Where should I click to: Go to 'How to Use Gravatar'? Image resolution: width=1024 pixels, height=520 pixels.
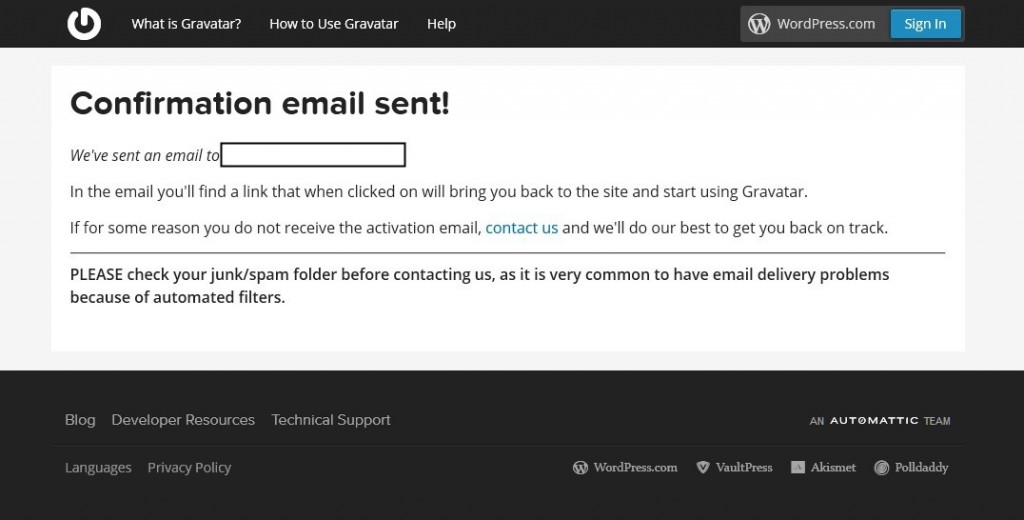334,24
